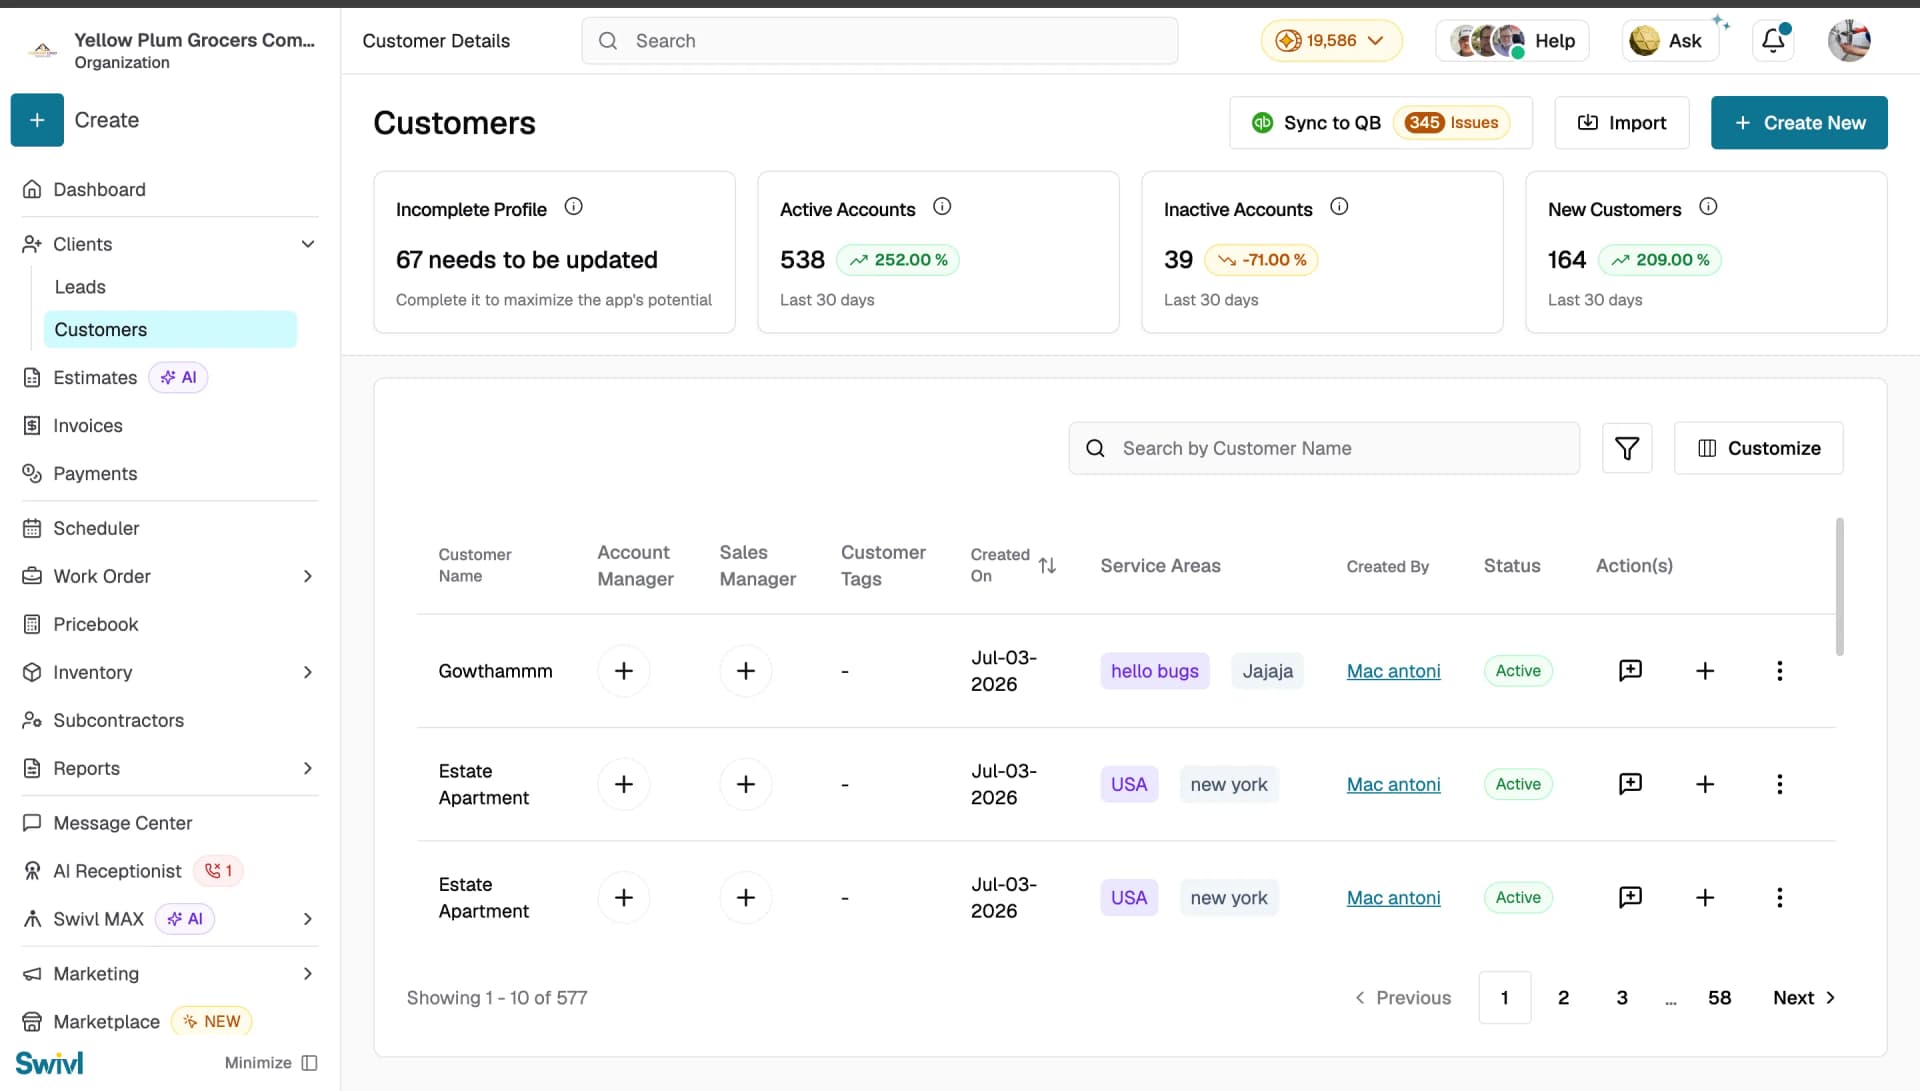Open the notifications bell
This screenshot has height=1091, width=1920.
click(1773, 40)
